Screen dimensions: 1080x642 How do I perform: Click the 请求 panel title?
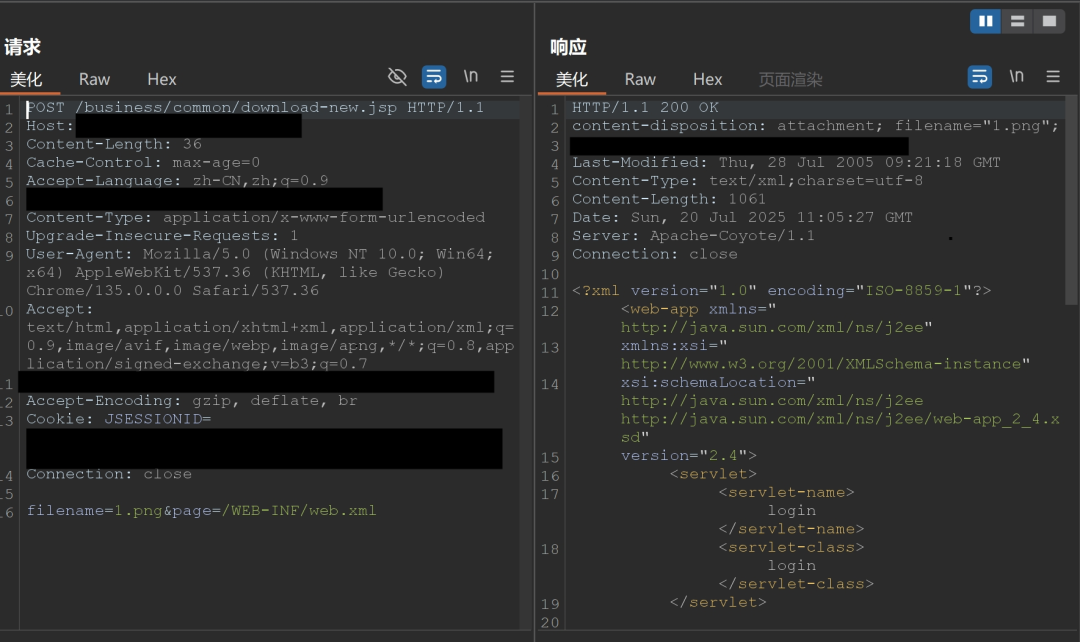pyautogui.click(x=22, y=47)
